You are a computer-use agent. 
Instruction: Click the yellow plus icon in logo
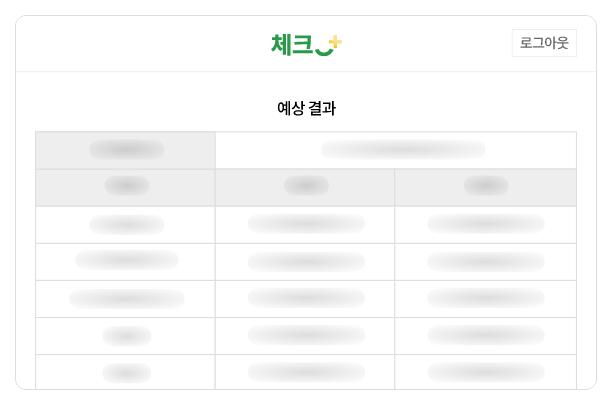click(335, 42)
